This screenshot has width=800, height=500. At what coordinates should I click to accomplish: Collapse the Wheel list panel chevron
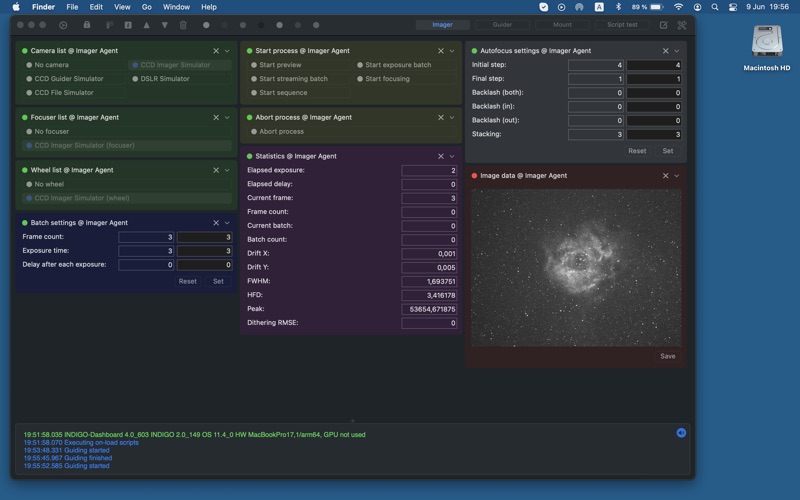(x=227, y=170)
